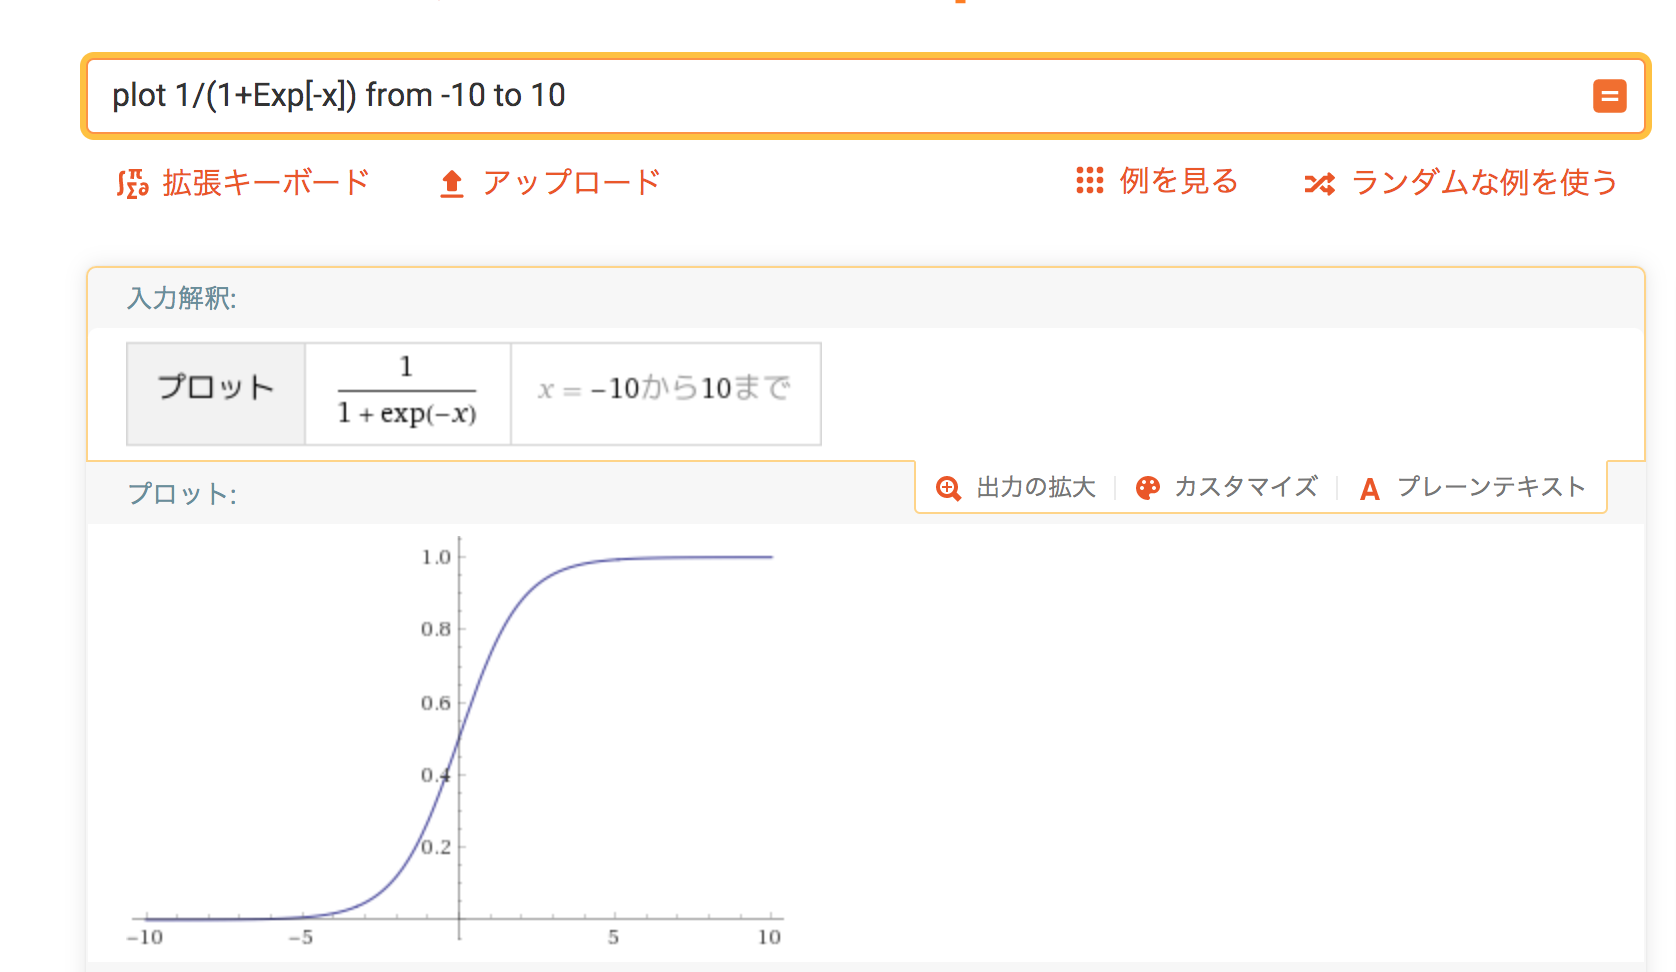The width and height of the screenshot is (1676, 972).
Task: Open 例を見る examples list
Action: tap(1178, 182)
